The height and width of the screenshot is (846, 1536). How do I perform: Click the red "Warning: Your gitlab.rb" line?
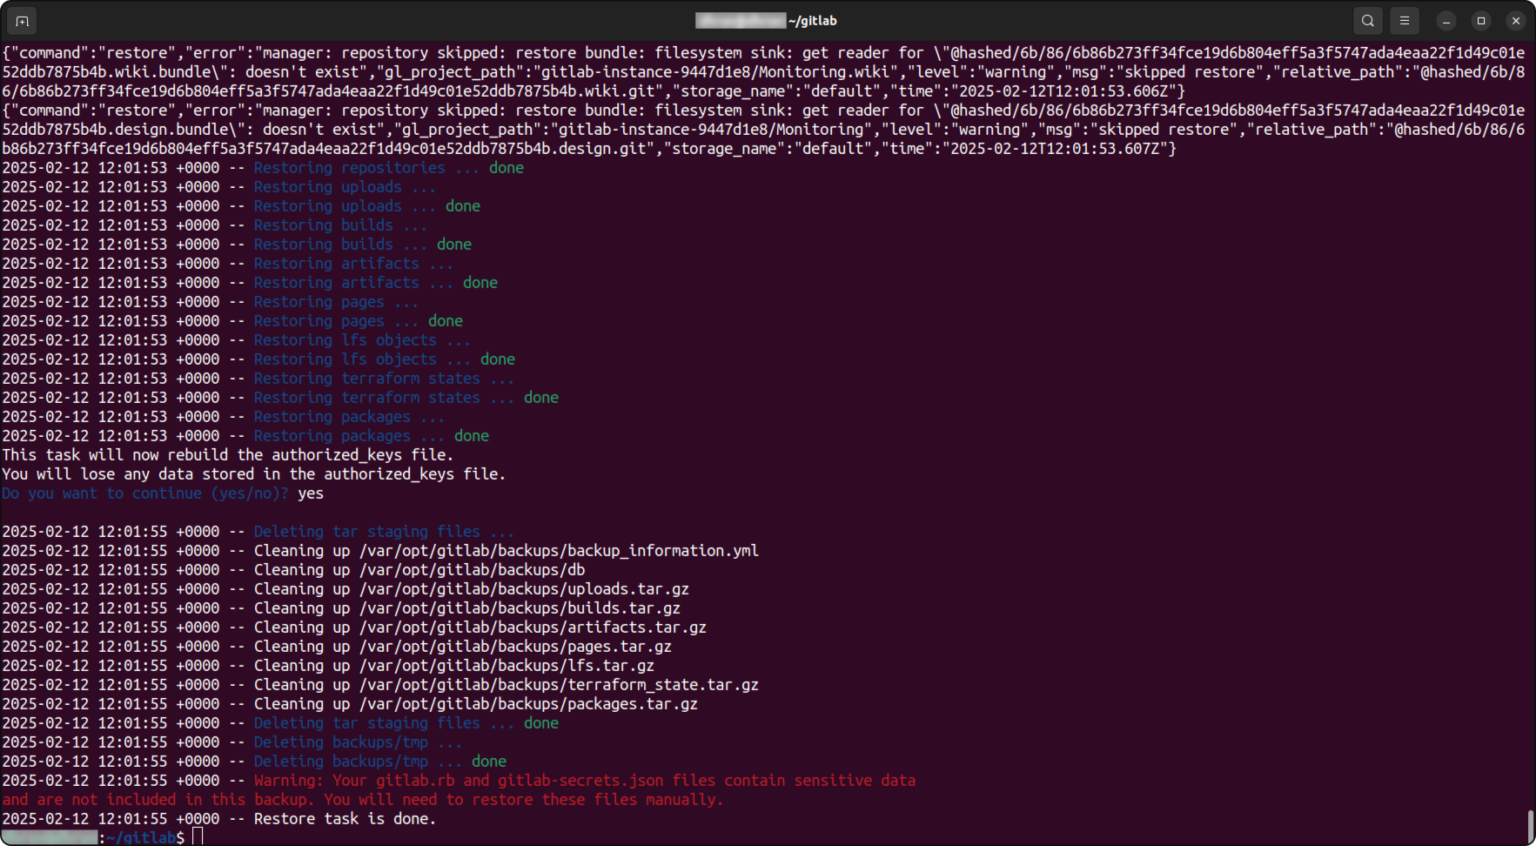pyautogui.click(x=584, y=781)
